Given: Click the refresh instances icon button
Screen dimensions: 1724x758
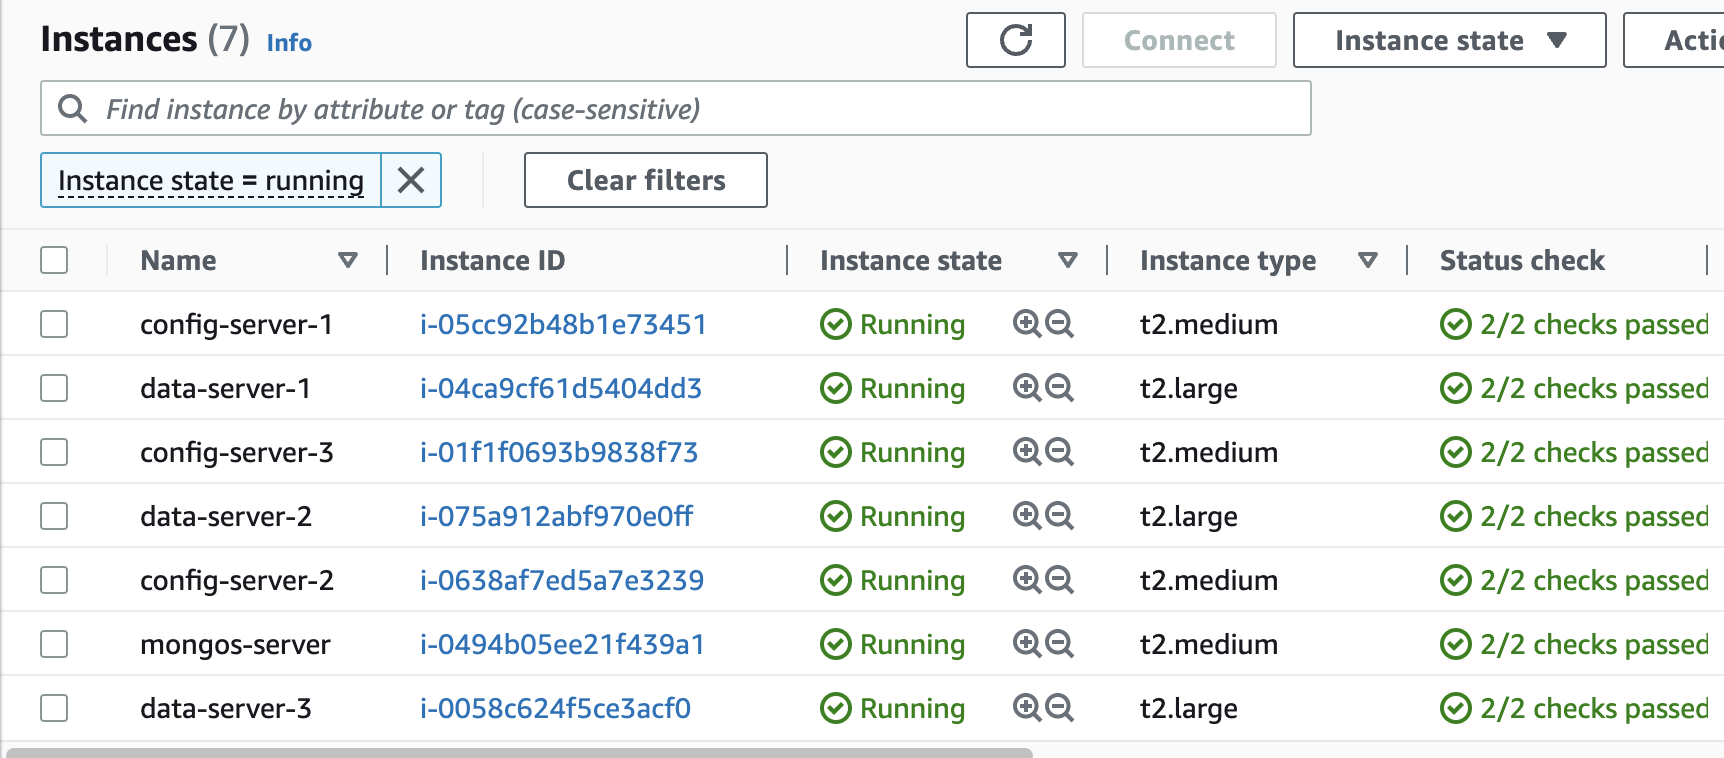Looking at the screenshot, I should [x=1015, y=40].
